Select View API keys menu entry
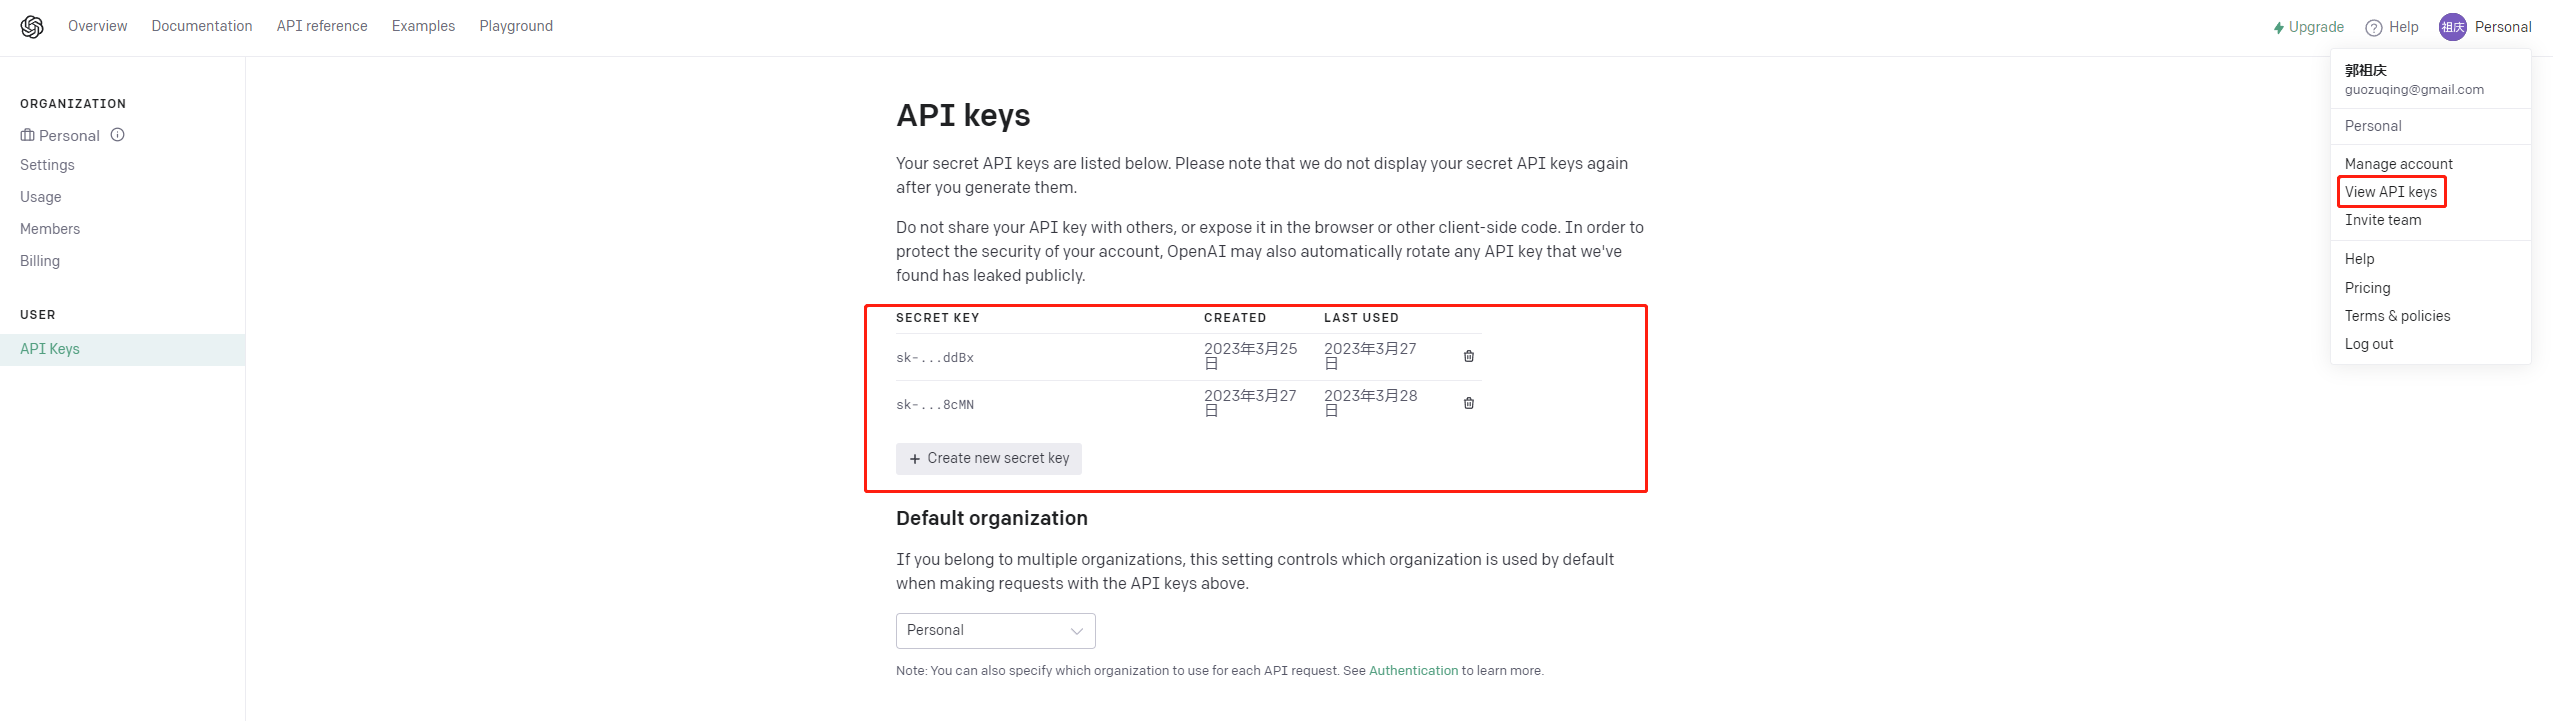The width and height of the screenshot is (2553, 721). 2390,192
